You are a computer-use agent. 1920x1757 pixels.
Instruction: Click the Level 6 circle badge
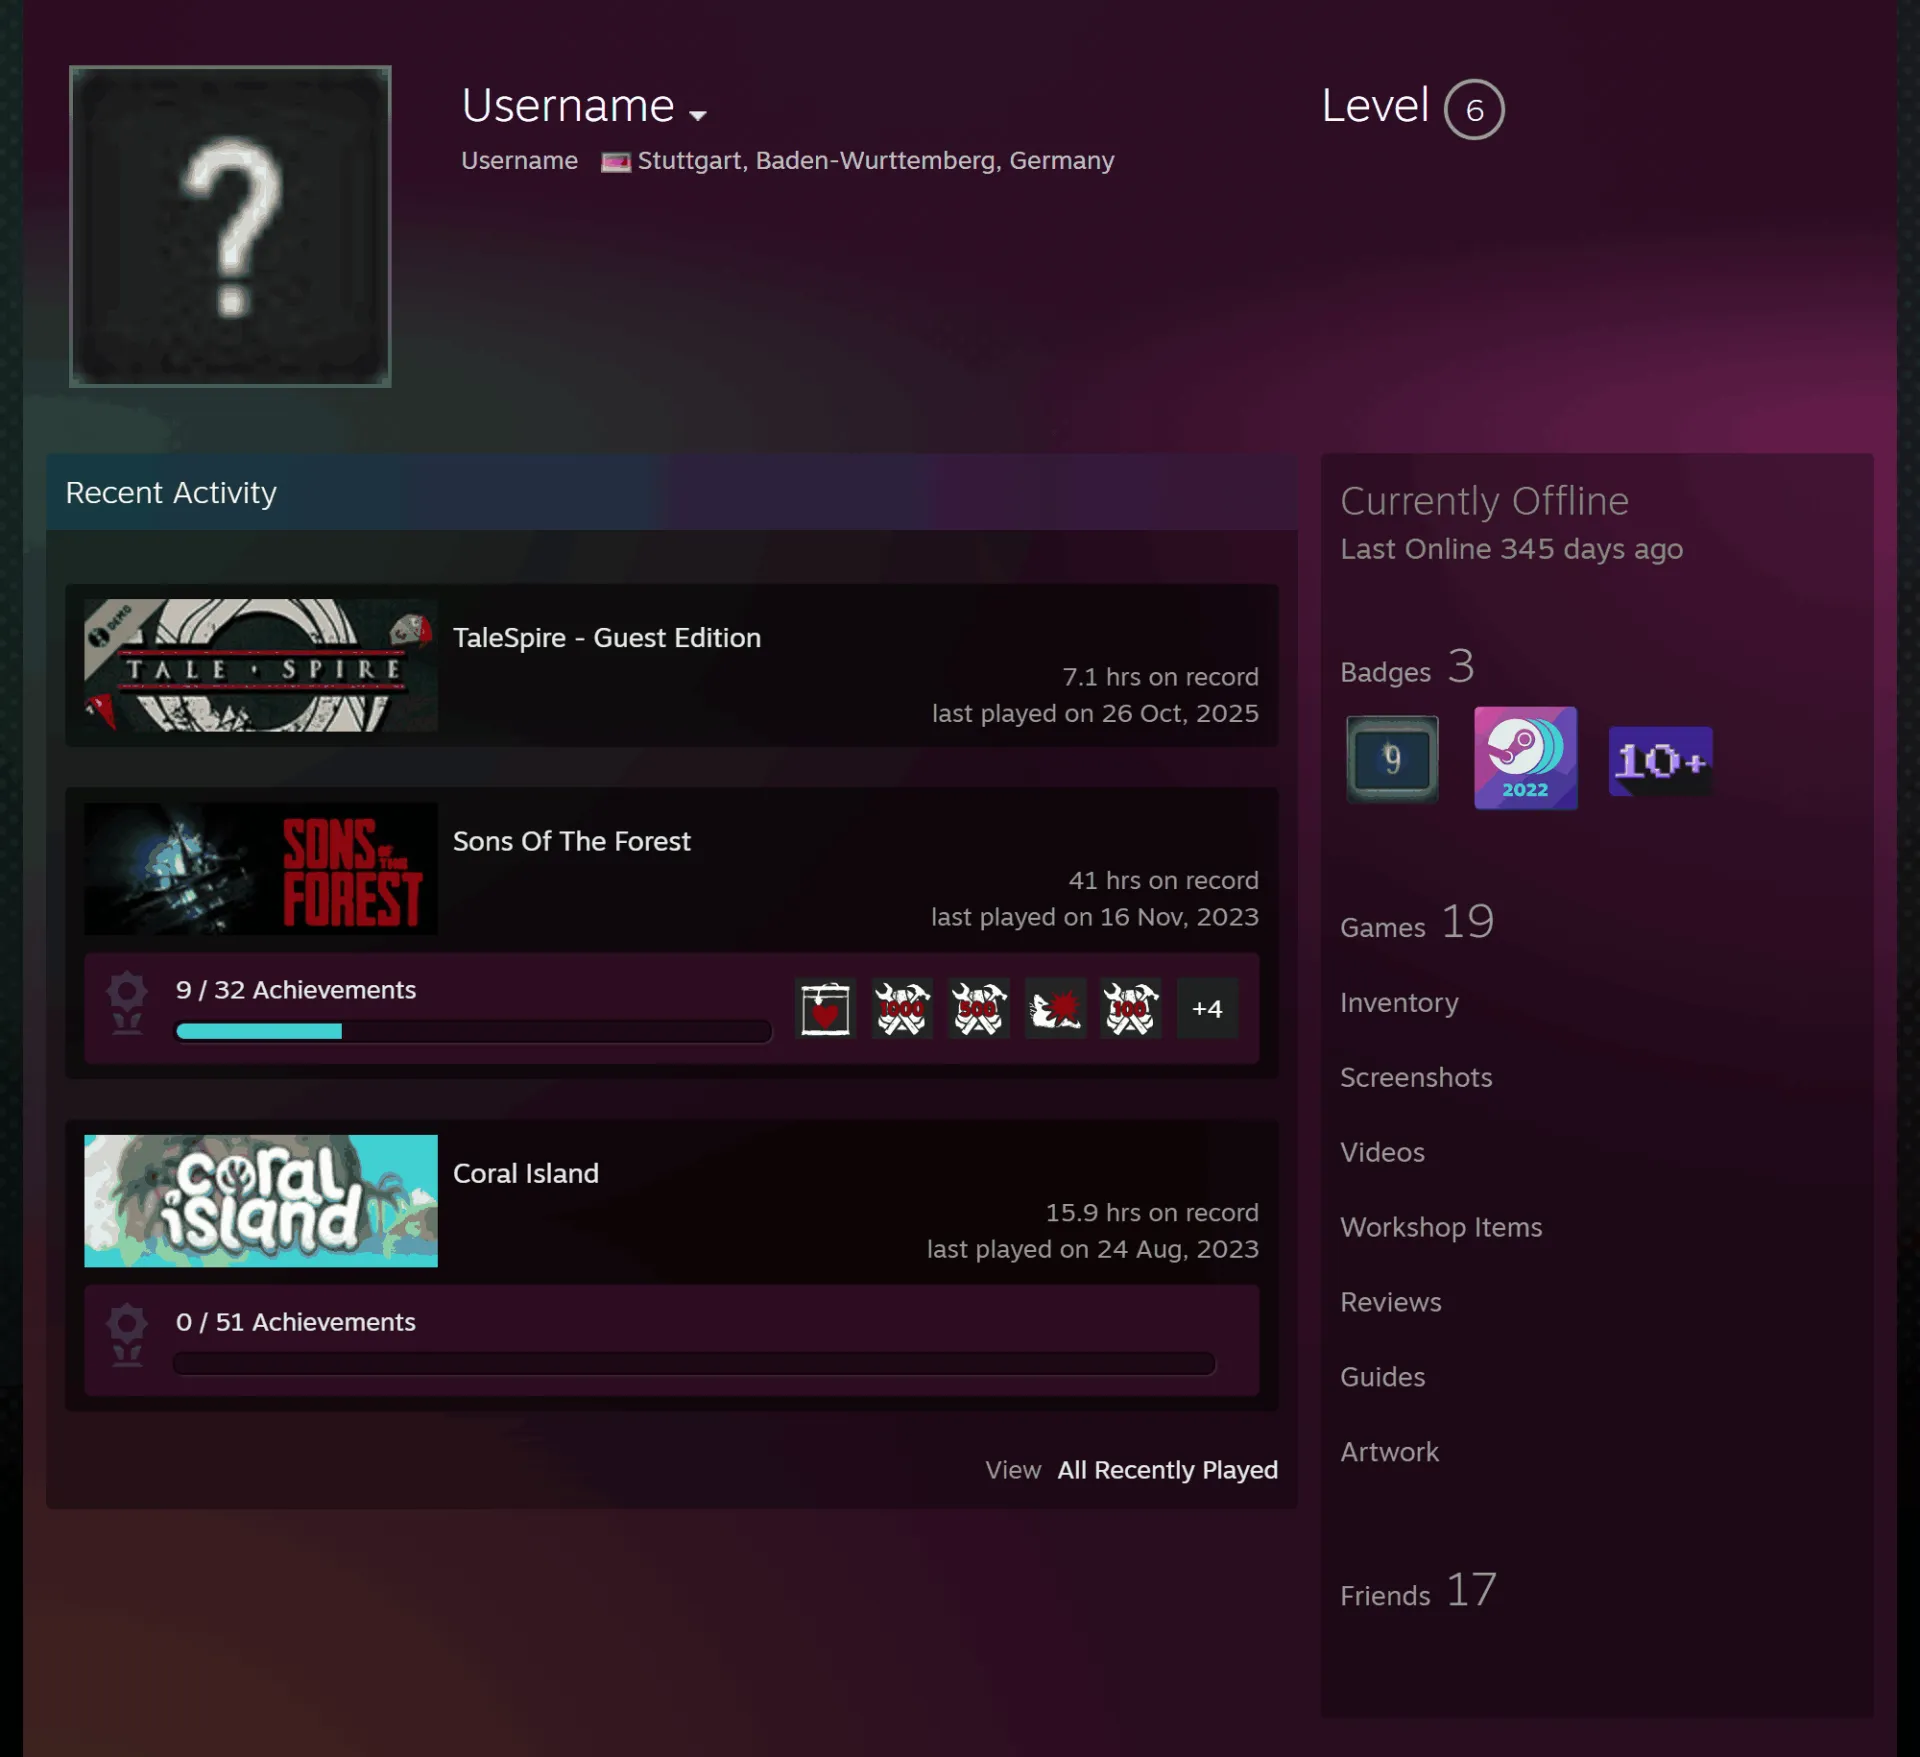(x=1474, y=109)
